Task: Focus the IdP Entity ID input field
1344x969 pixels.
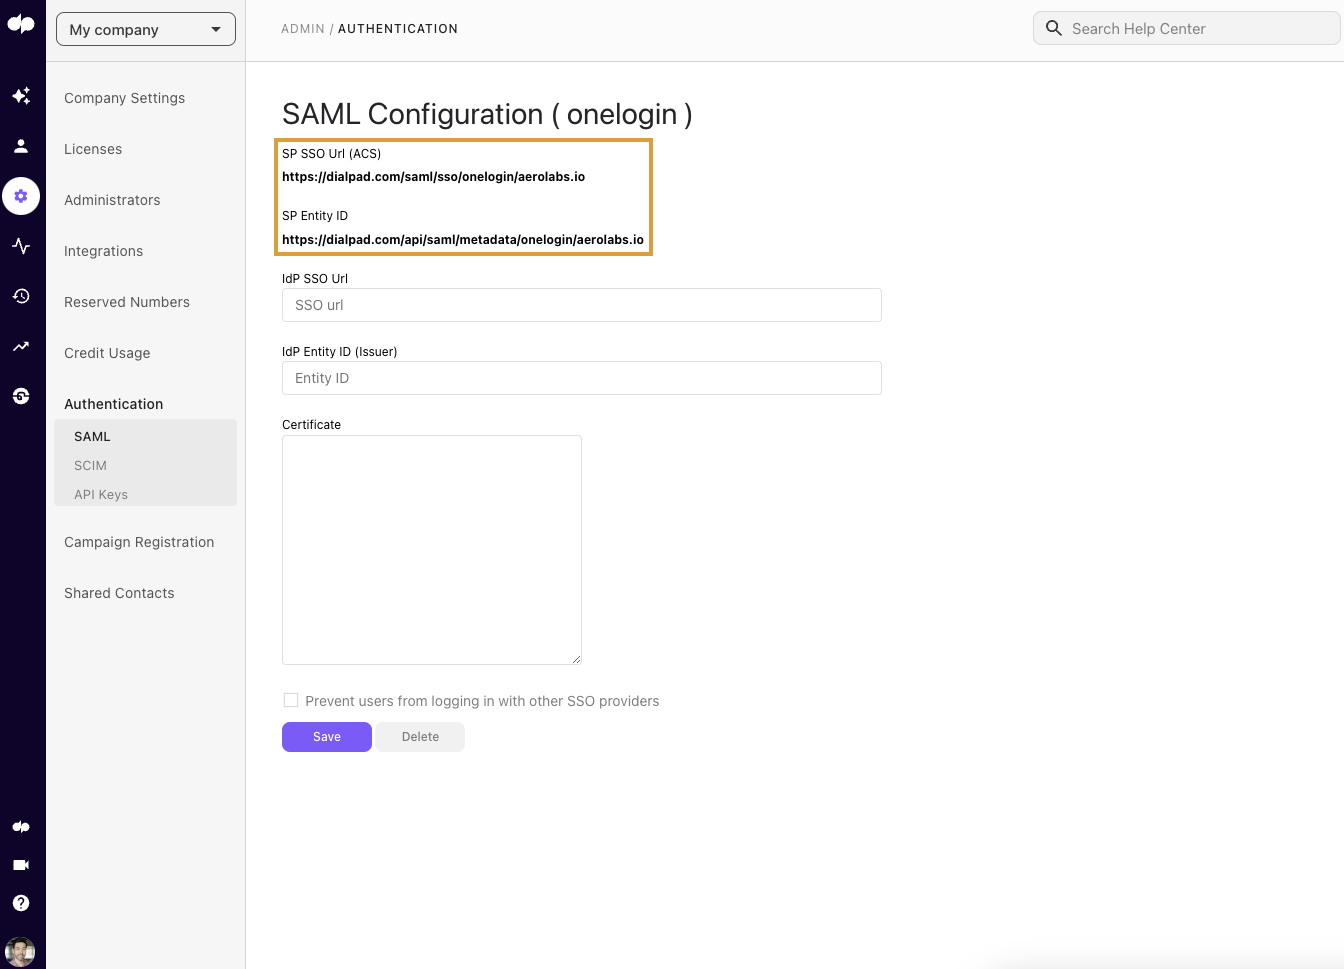Action: click(x=582, y=378)
